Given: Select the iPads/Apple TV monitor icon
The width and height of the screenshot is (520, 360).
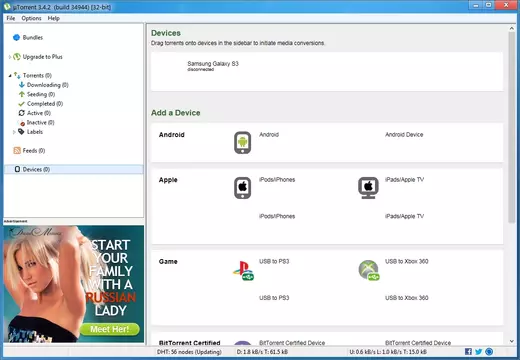Looking at the screenshot, I should click(x=368, y=188).
